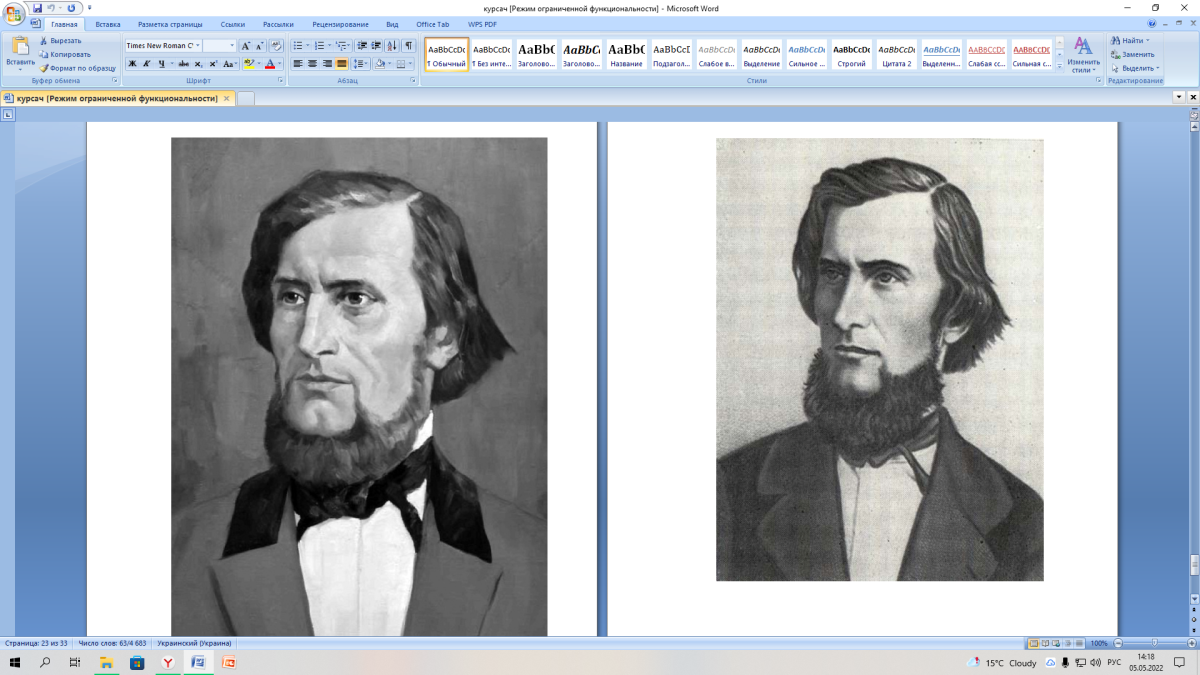Screen dimensions: 1200x675
Task: Expand the styles gallery more arrow
Action: 1059,66
